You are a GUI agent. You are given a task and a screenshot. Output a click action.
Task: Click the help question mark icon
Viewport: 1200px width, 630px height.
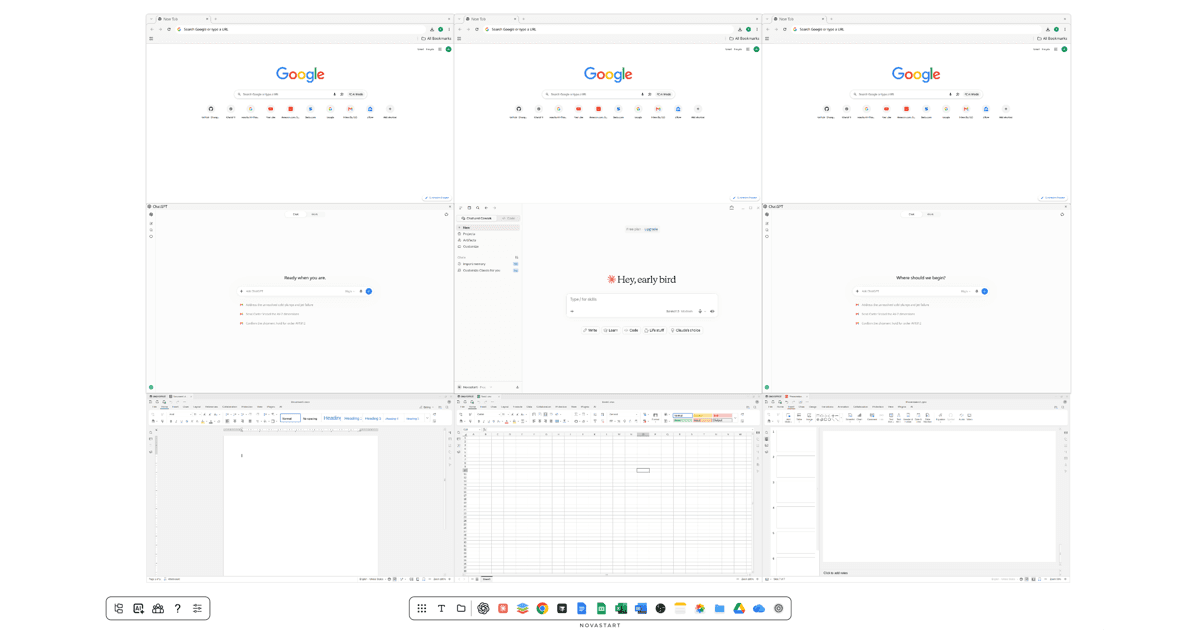[178, 608]
